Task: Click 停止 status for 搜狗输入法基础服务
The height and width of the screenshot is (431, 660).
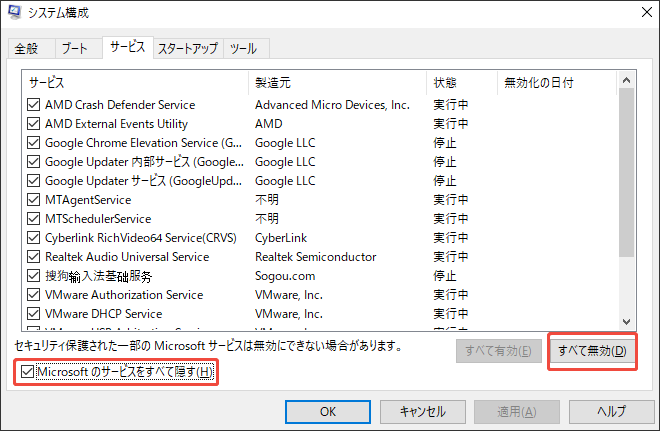Action: 445,276
